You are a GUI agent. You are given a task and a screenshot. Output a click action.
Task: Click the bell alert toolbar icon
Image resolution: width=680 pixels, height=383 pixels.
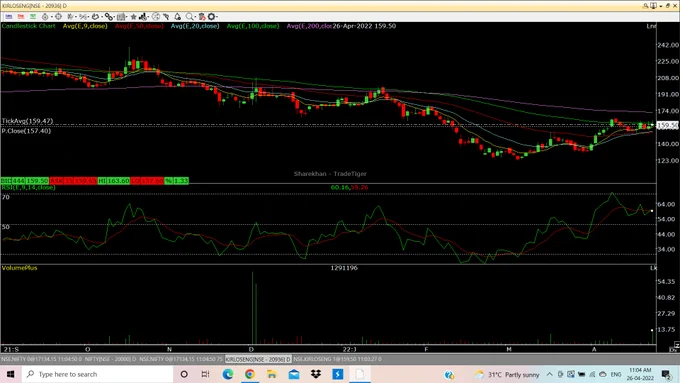coord(178,16)
